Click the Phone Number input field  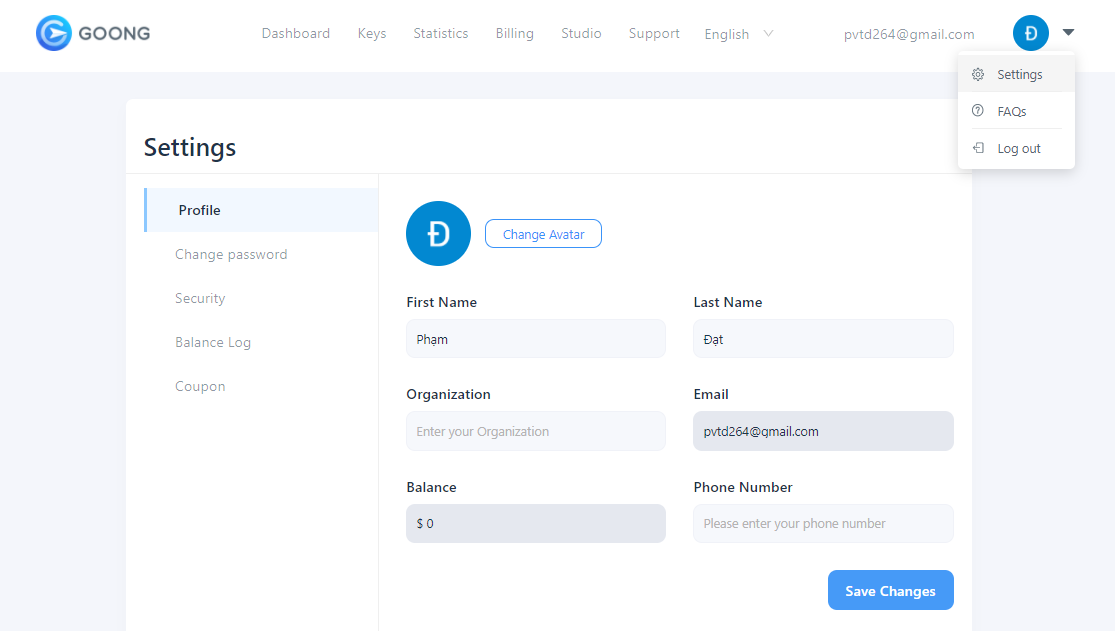click(x=823, y=523)
